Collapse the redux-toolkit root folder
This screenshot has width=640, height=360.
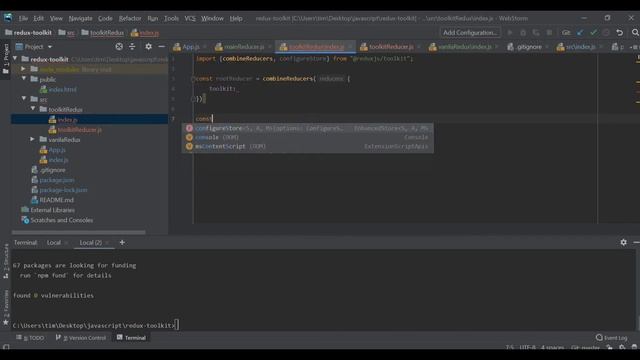16,59
